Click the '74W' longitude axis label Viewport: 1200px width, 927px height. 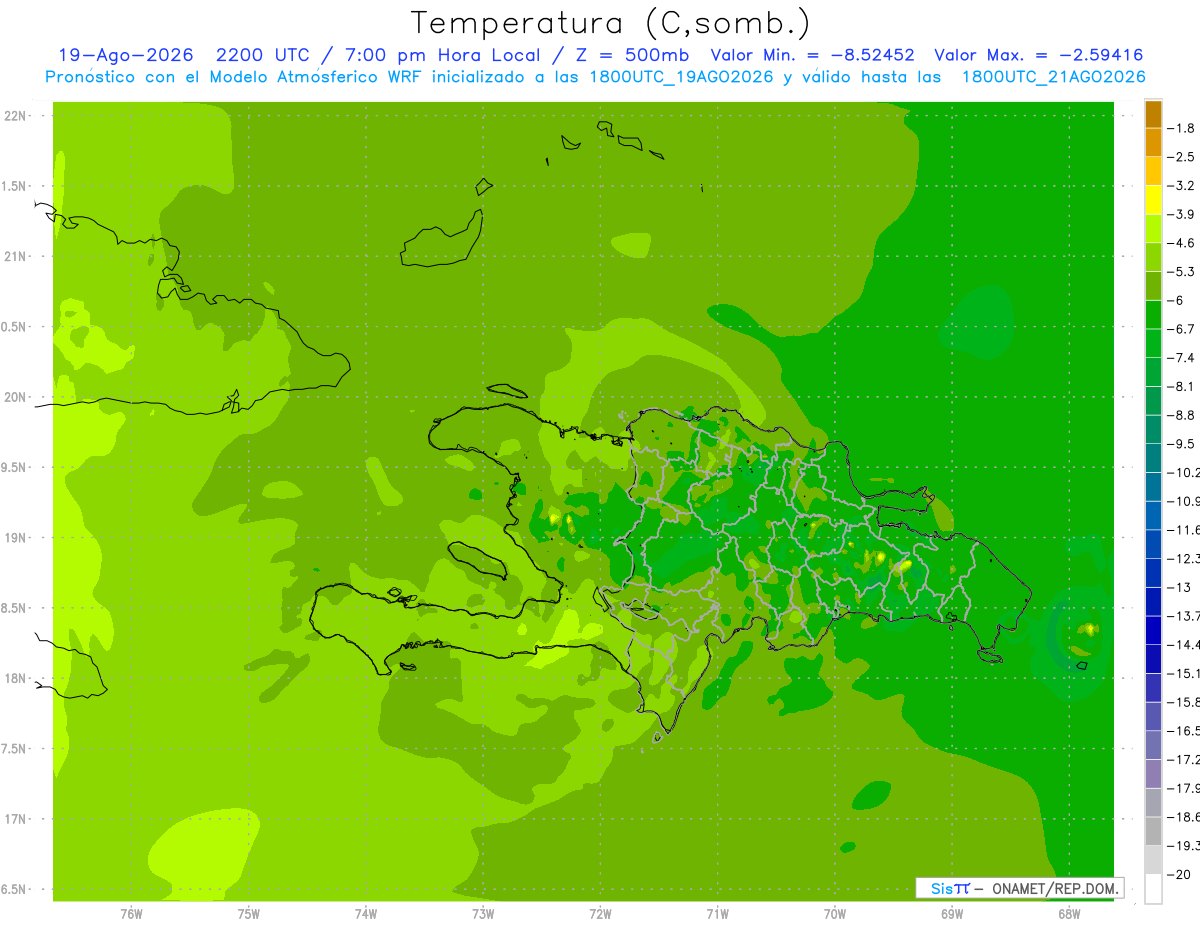pyautogui.click(x=366, y=914)
